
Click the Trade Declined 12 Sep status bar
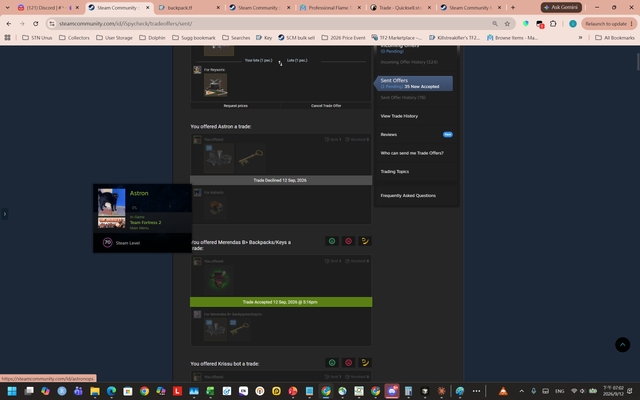(x=281, y=180)
